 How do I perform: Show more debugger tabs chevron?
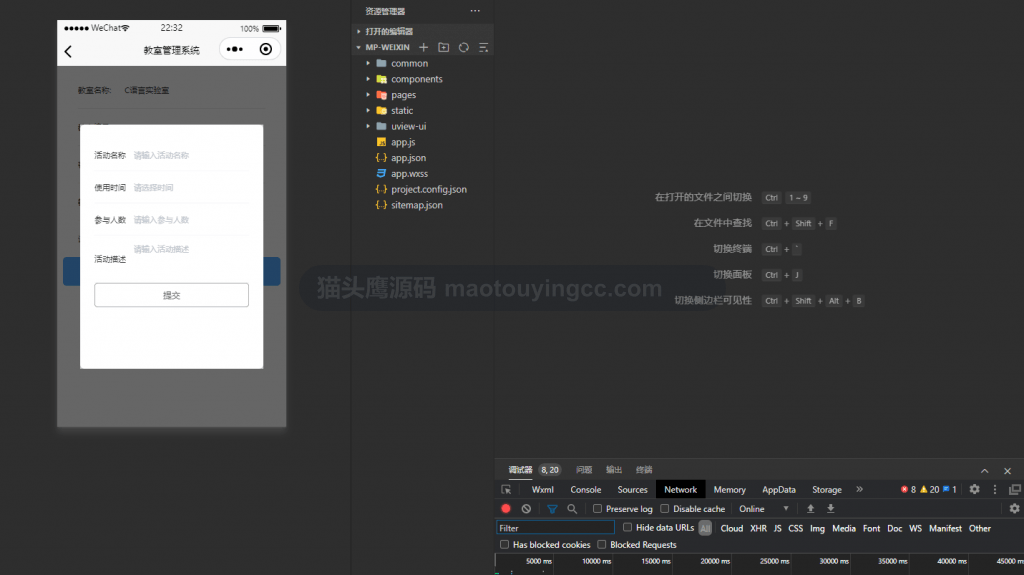pyautogui.click(x=859, y=489)
